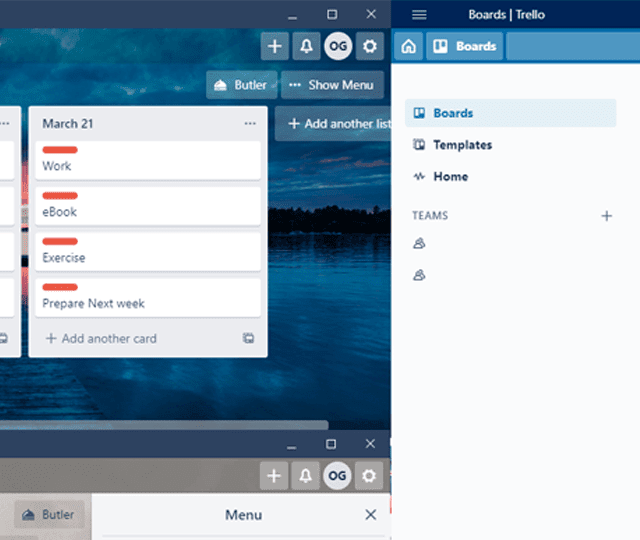Open settings gear in top board window
Image resolution: width=640 pixels, height=540 pixels.
370,46
